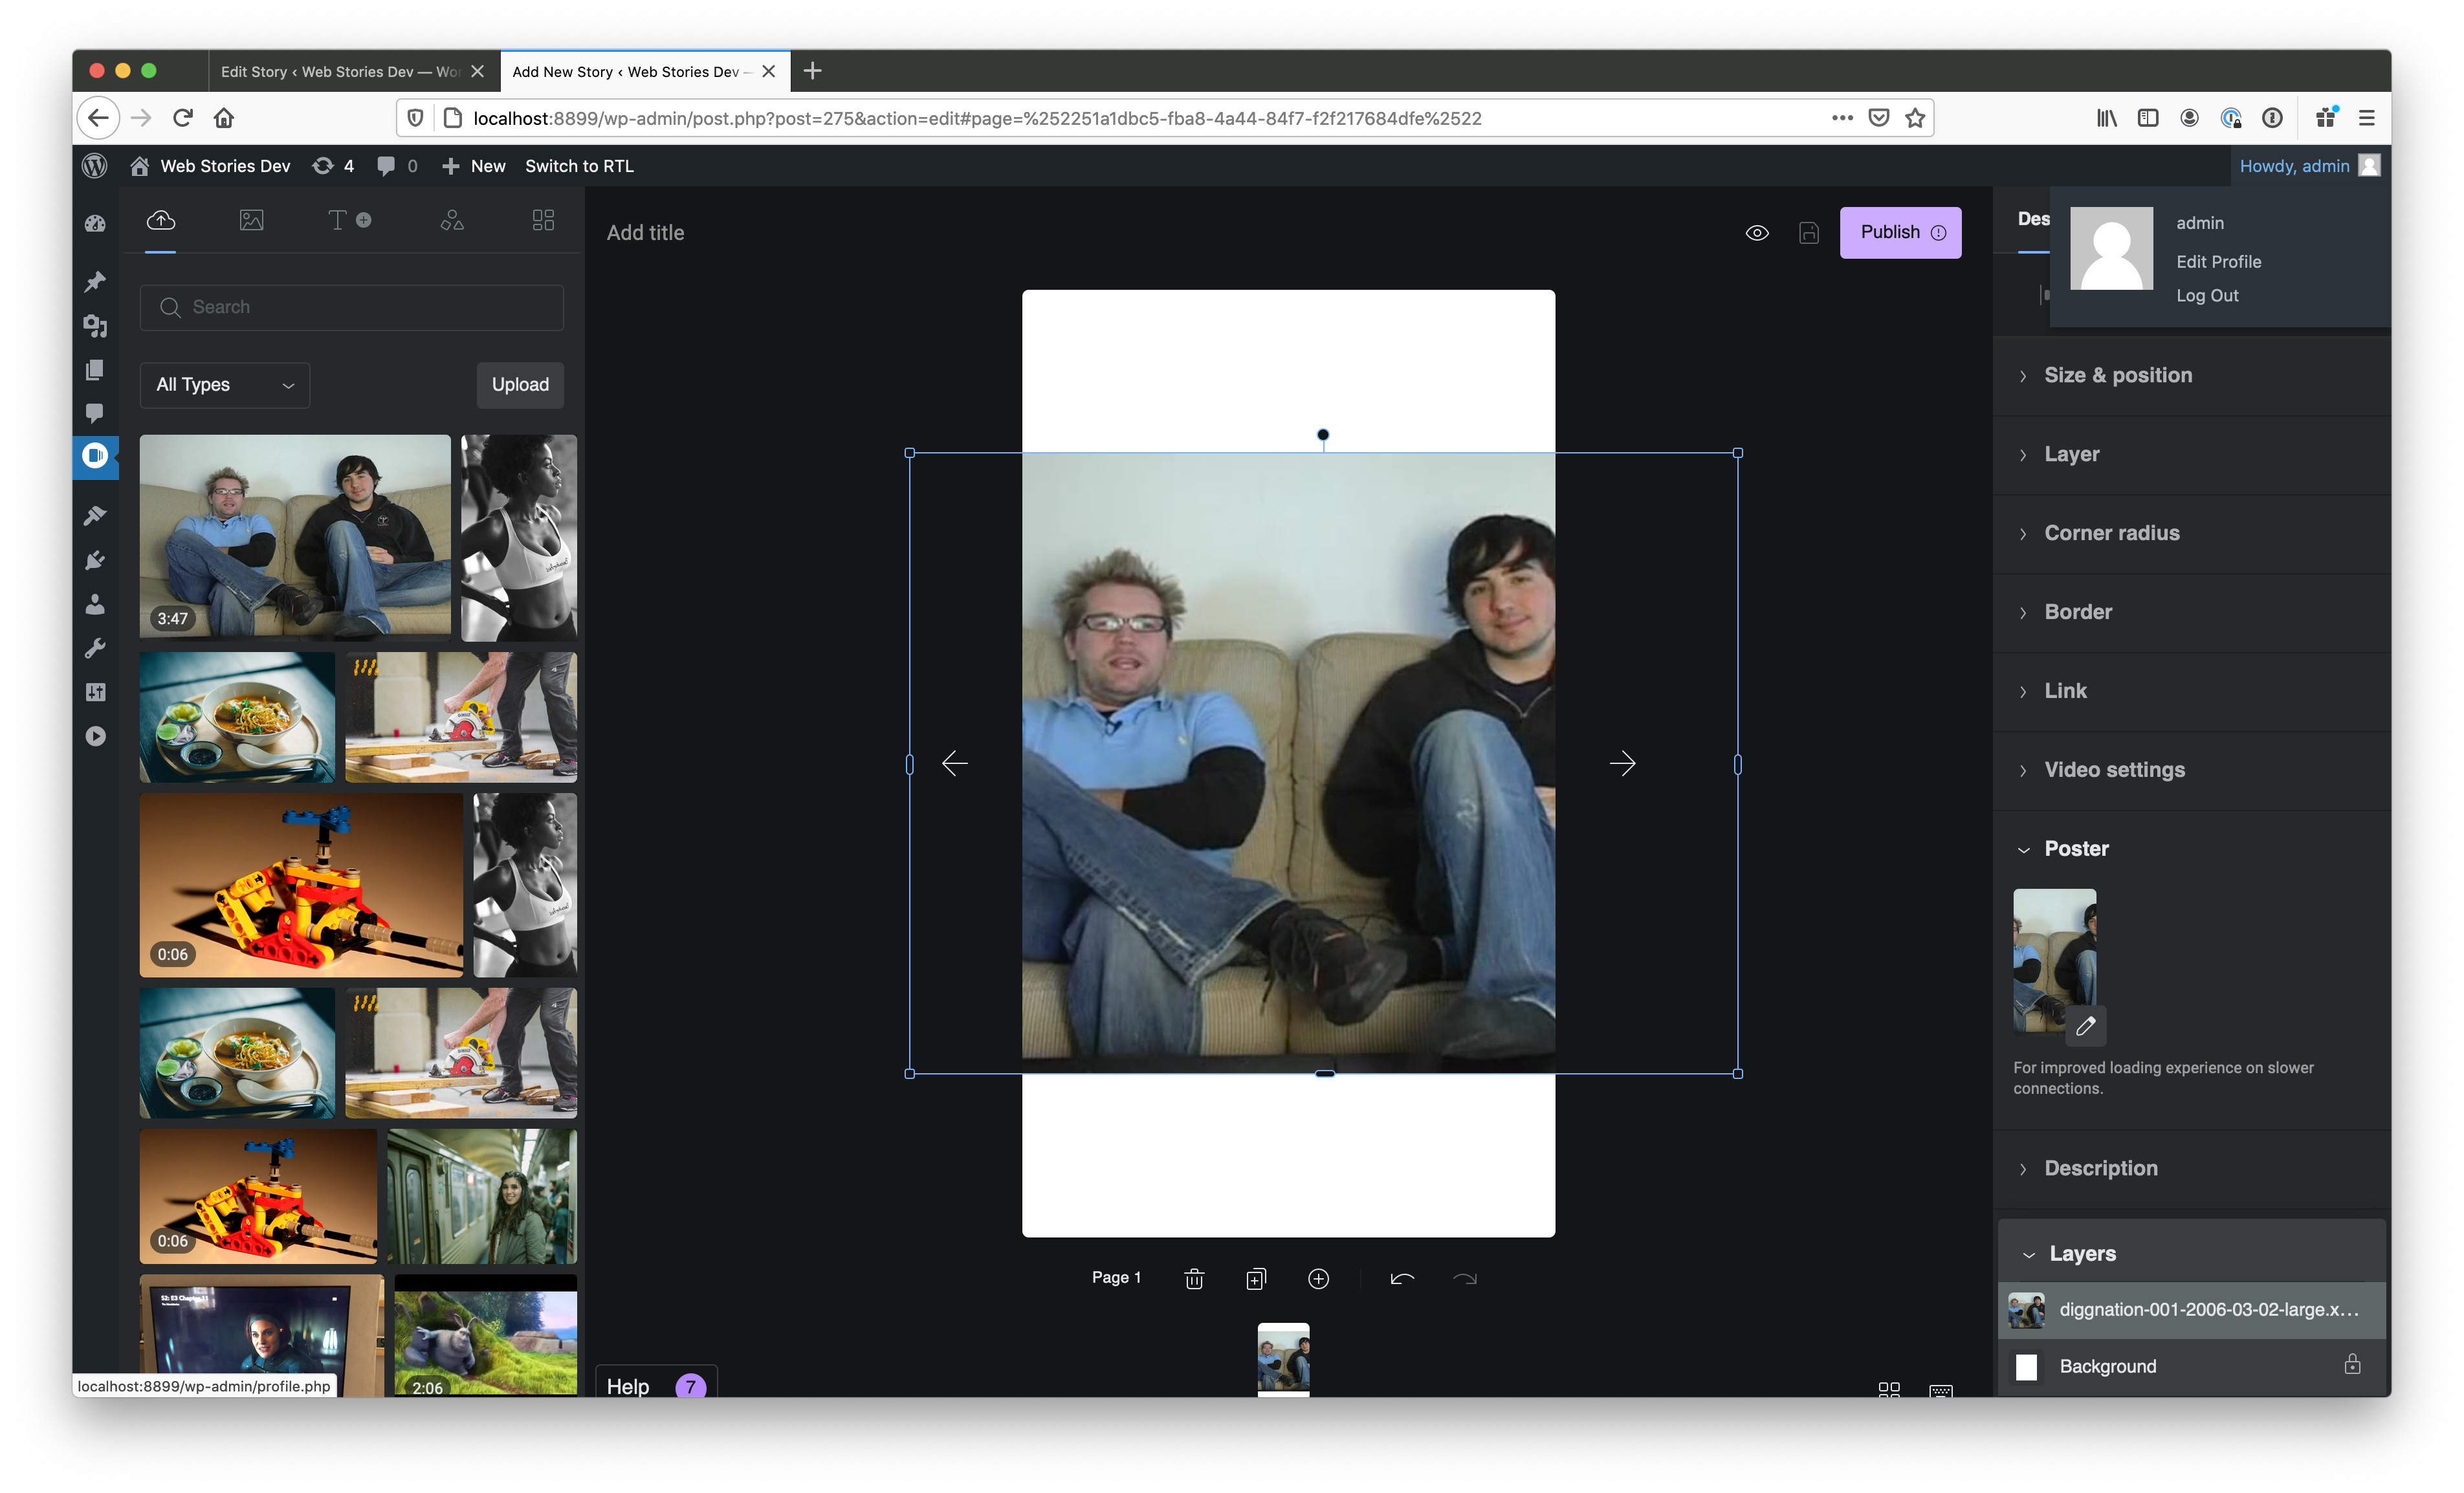Open the All Types filter dropdown
Viewport: 2464px width, 1493px height.
(225, 385)
